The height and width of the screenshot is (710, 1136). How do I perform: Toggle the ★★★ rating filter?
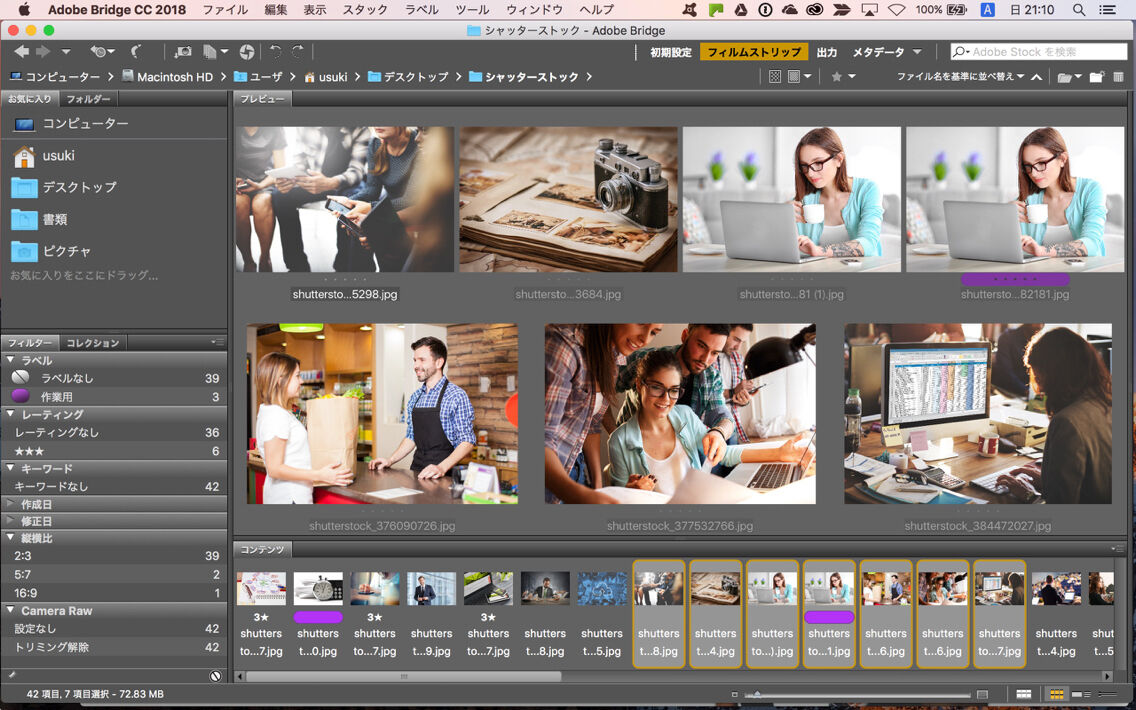30,451
